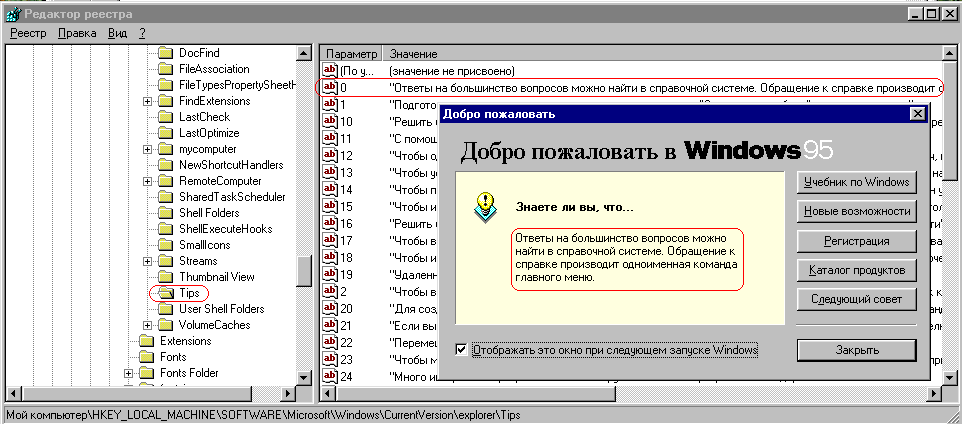The height and width of the screenshot is (424, 962).
Task: Select the Tips key label
Action: click(x=189, y=293)
